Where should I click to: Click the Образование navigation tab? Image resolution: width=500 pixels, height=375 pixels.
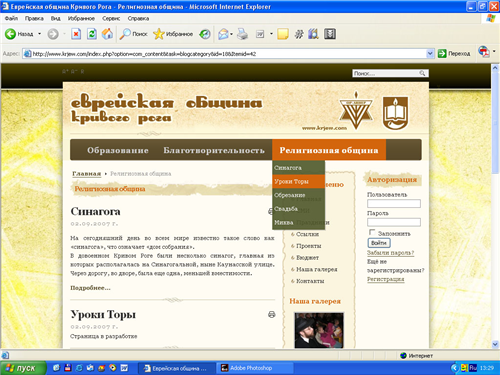(x=118, y=150)
